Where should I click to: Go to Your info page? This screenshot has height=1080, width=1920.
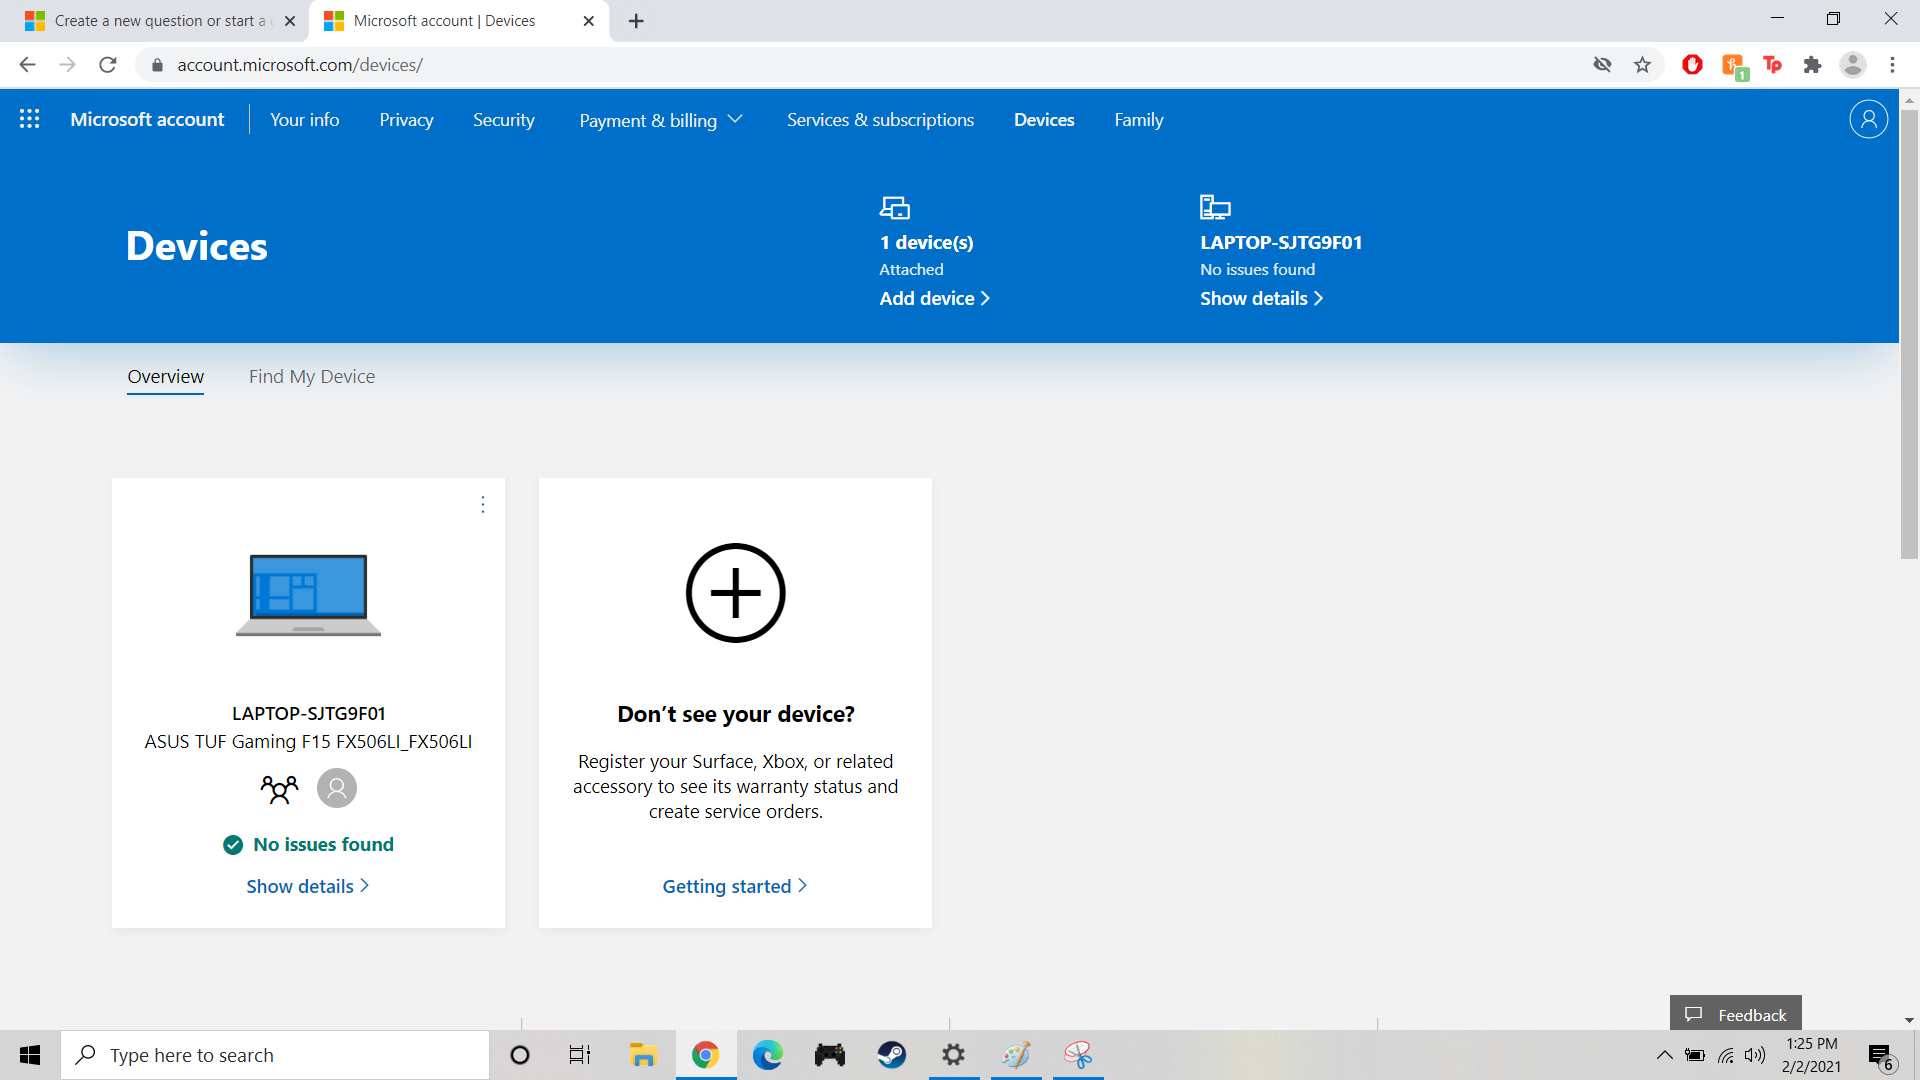305,120
